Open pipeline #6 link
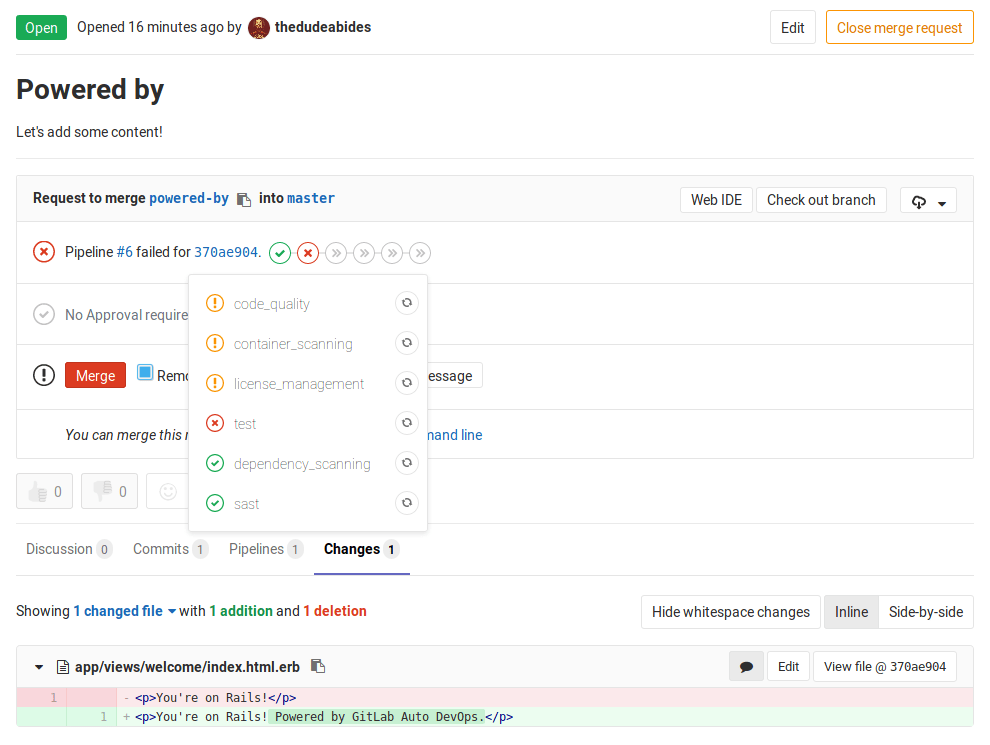Viewport: 990px width, 745px height. [125, 252]
